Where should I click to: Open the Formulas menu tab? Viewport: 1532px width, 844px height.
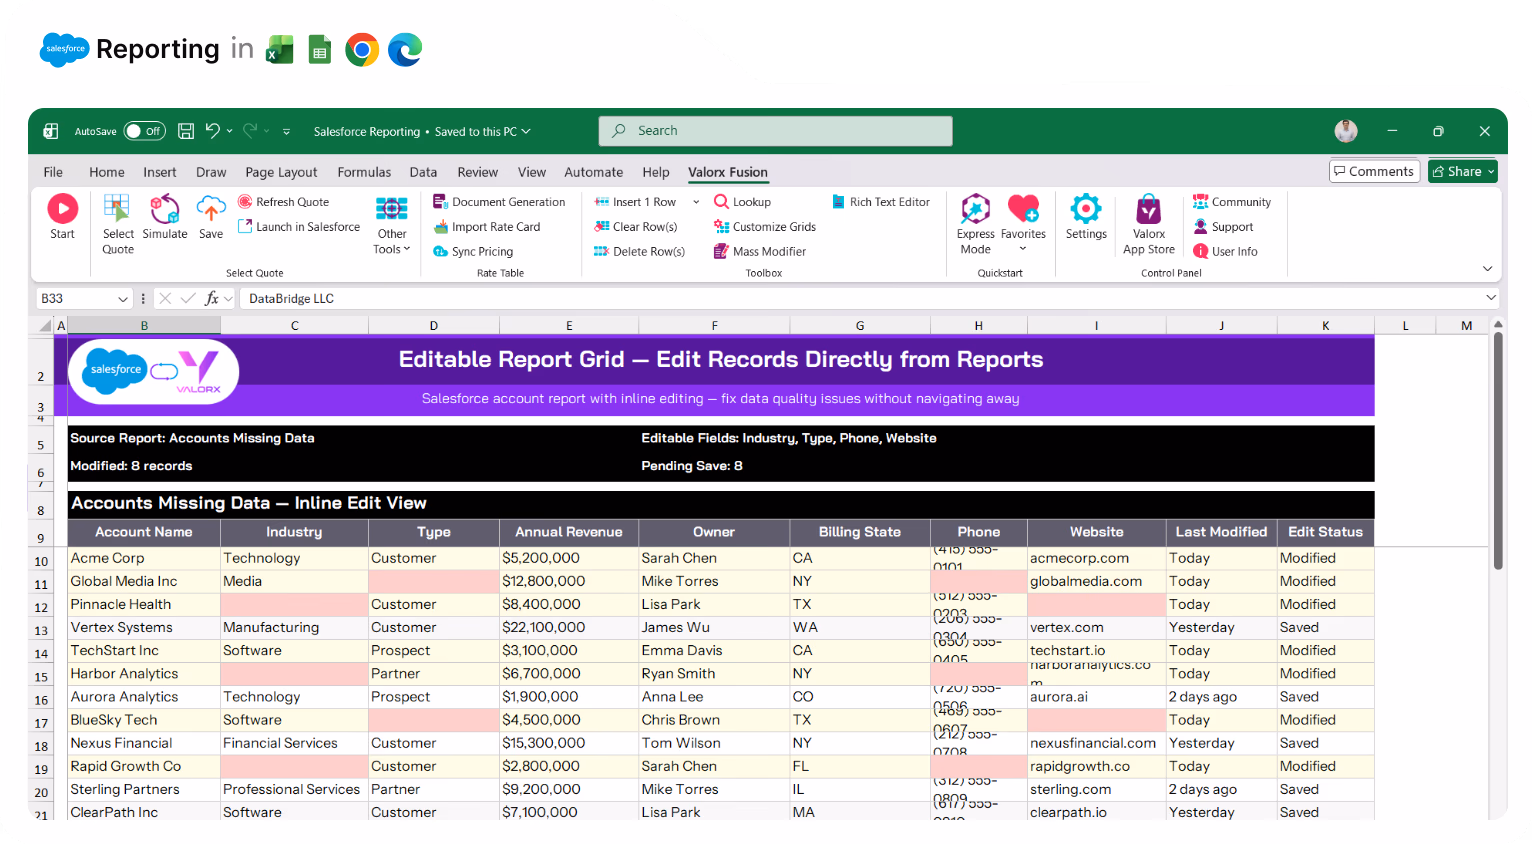point(364,172)
